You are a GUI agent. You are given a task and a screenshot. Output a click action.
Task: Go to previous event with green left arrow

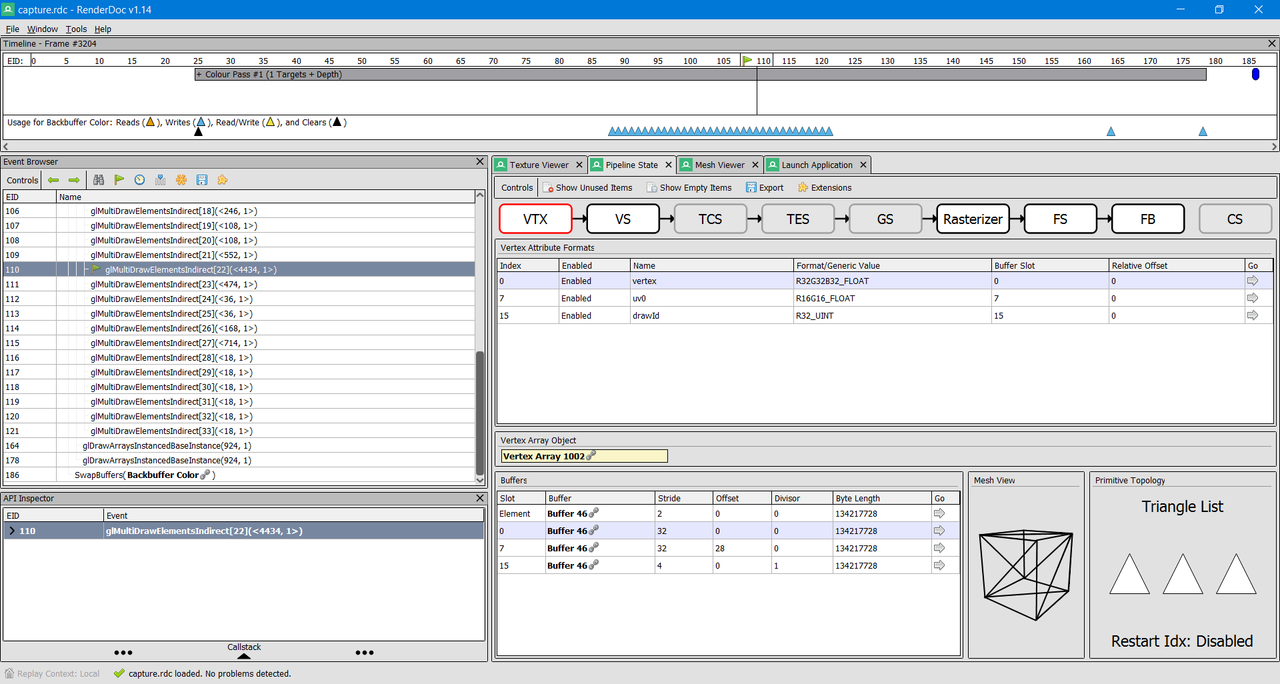point(53,180)
